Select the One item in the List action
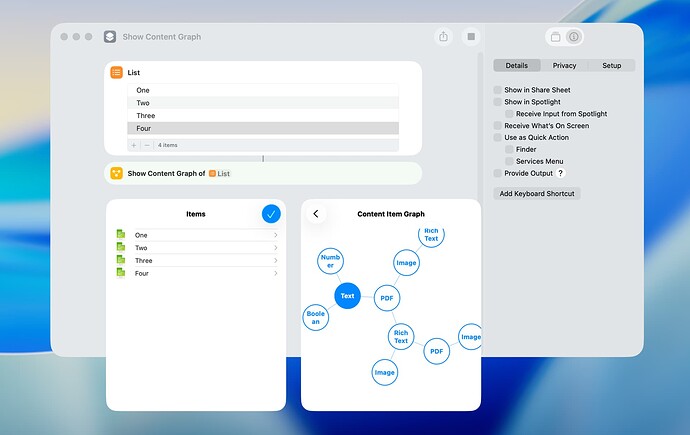Viewport: 690px width, 435px height. tap(263, 90)
